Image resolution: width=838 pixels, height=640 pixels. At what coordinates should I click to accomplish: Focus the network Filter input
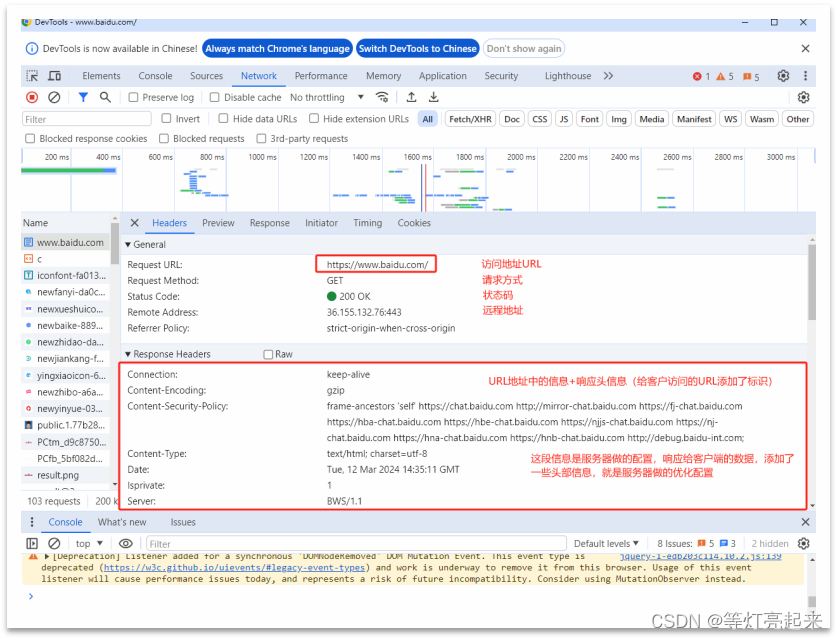coord(87,119)
